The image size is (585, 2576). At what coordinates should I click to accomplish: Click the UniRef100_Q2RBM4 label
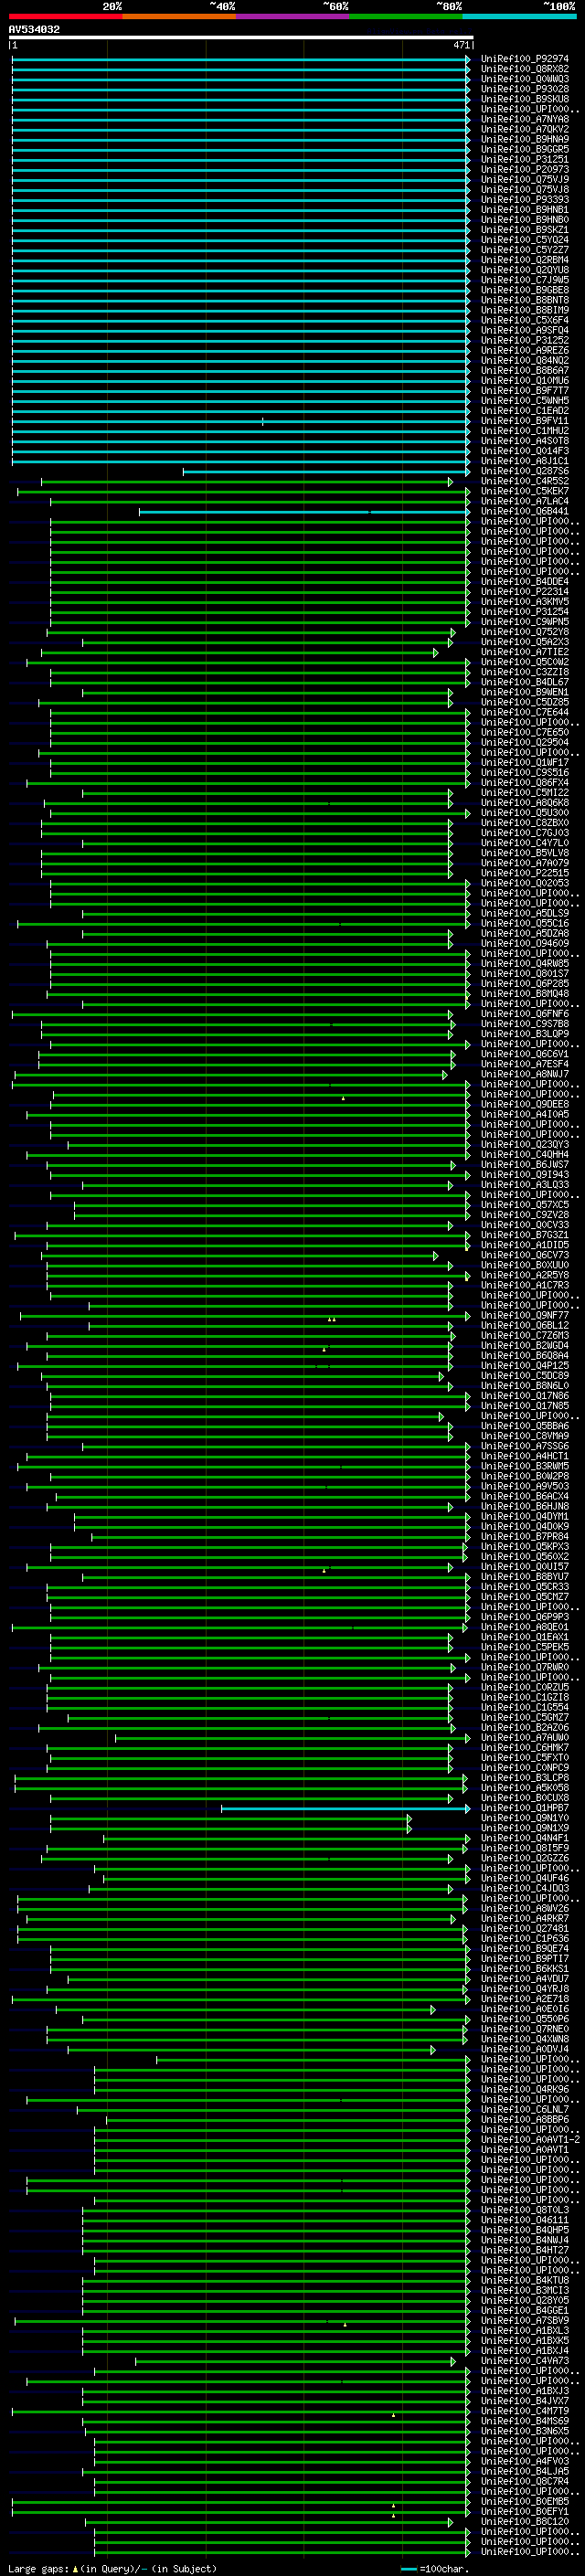point(524,260)
